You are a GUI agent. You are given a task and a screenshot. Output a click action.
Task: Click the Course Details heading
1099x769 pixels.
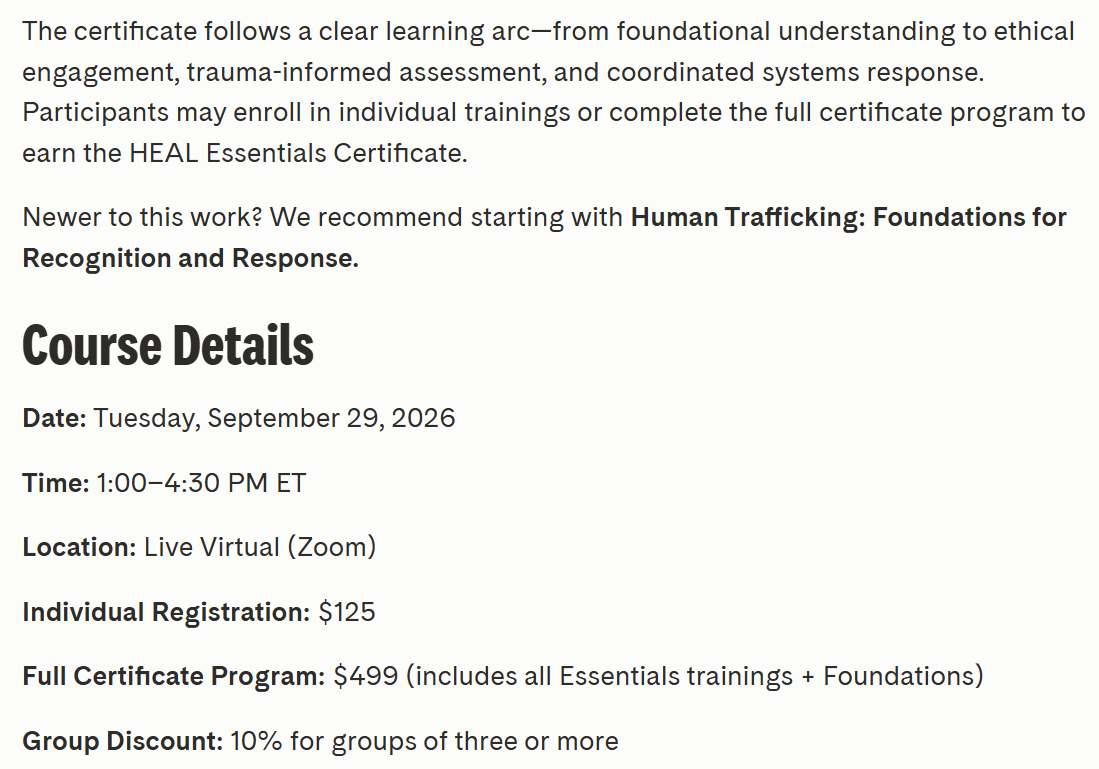coord(168,346)
